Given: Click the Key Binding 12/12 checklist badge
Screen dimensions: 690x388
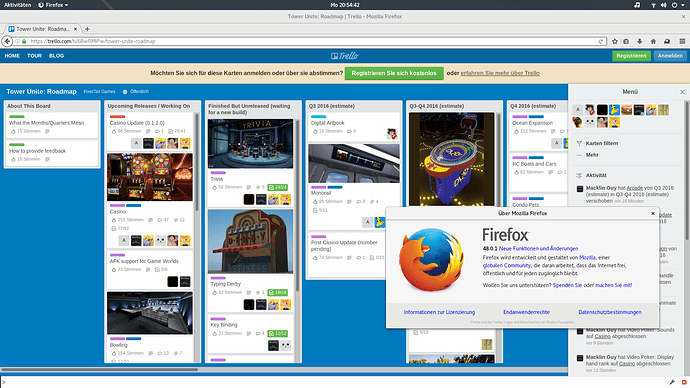Looking at the screenshot, I should pos(277,333).
